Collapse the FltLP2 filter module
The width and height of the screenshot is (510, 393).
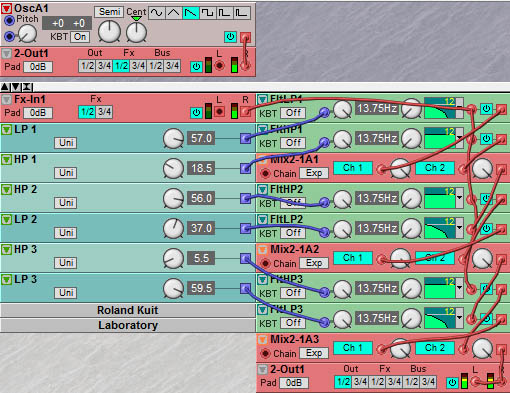(x=262, y=220)
